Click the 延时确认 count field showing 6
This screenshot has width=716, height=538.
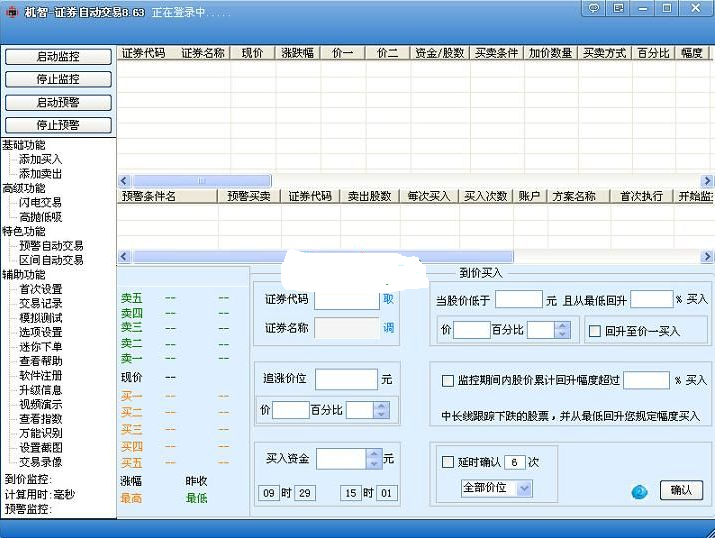click(515, 462)
